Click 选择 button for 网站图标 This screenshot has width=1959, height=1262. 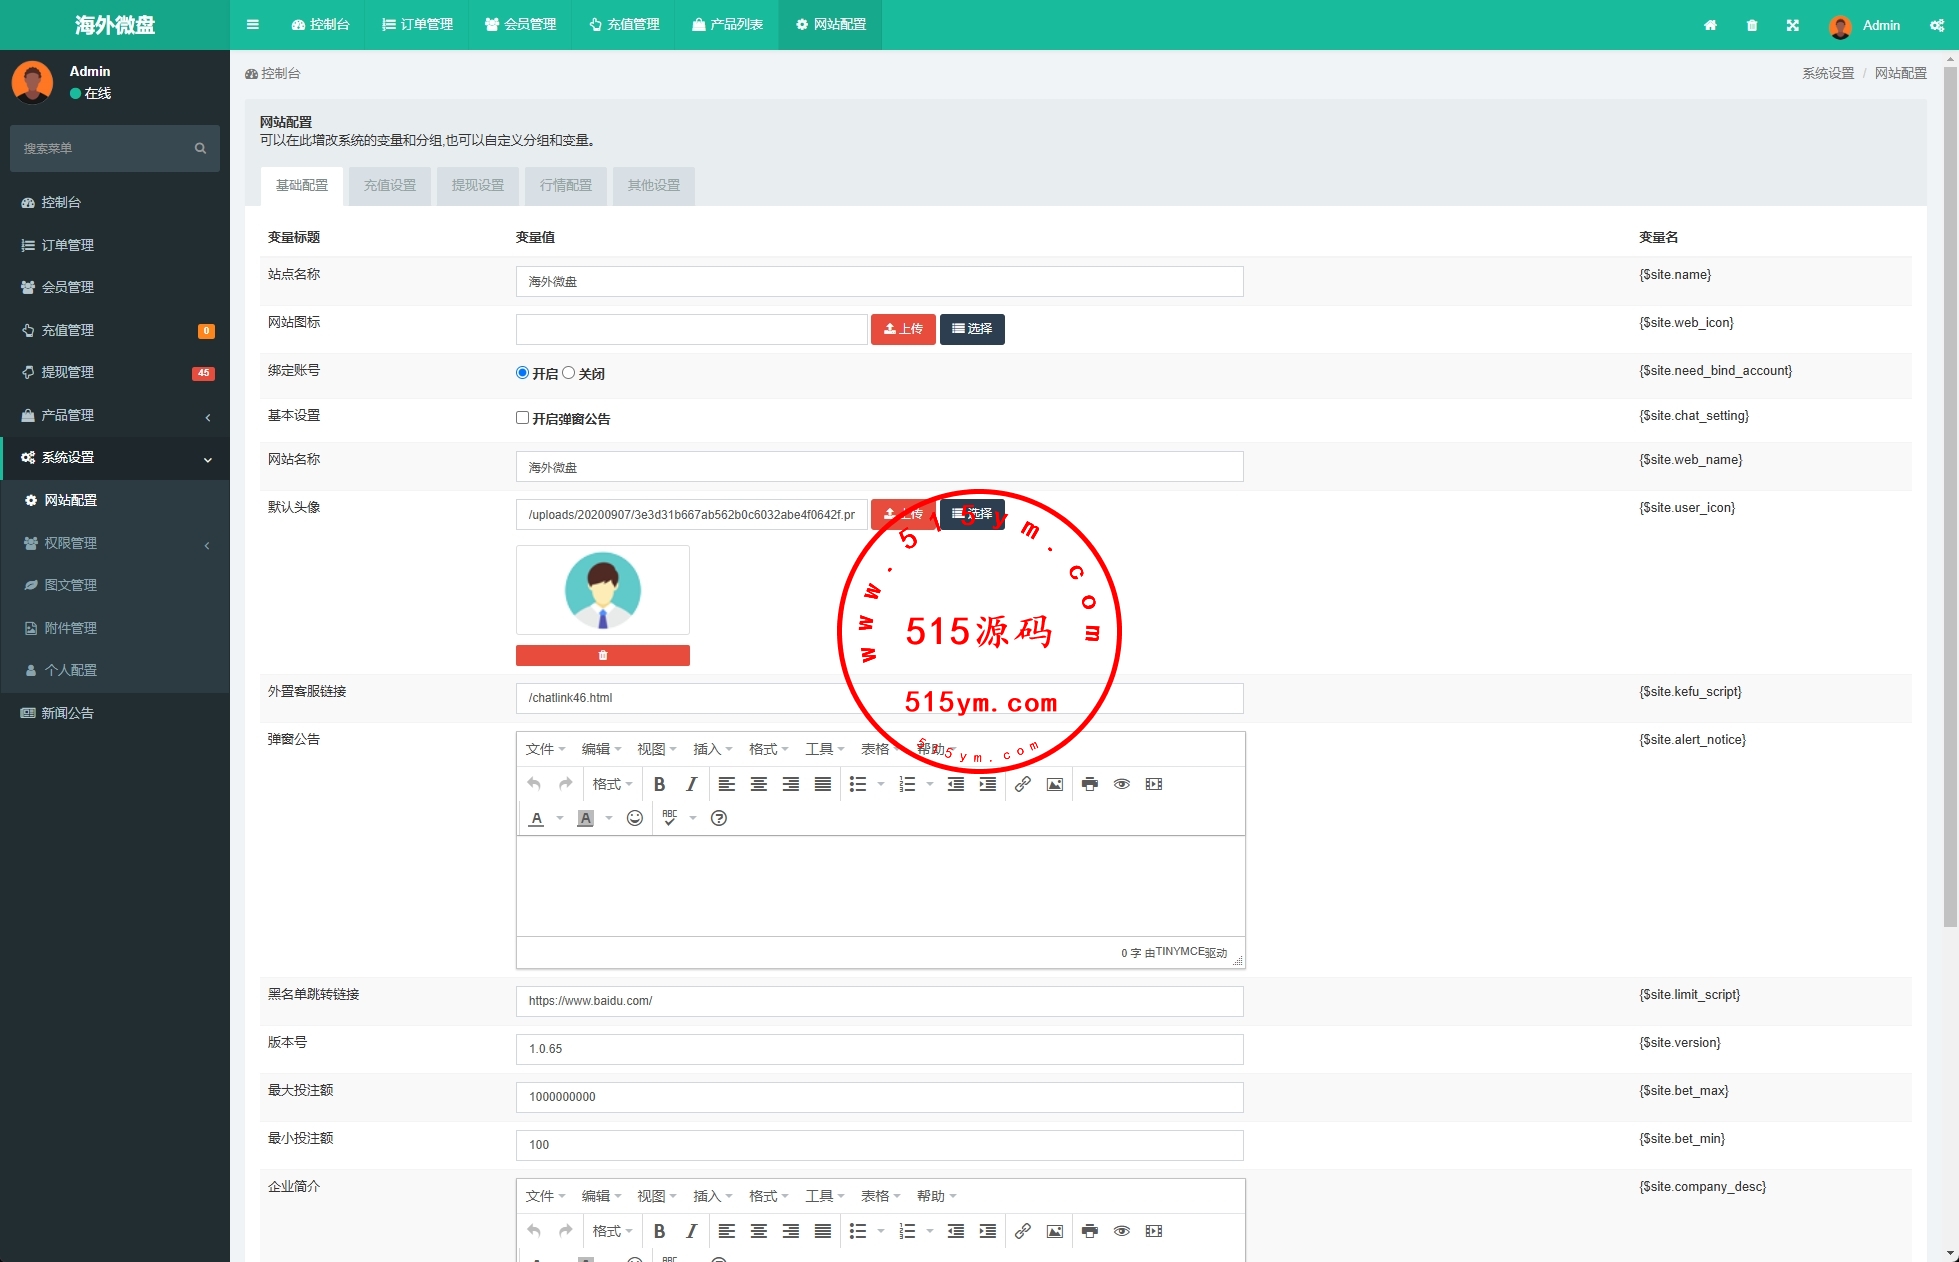tap(971, 329)
